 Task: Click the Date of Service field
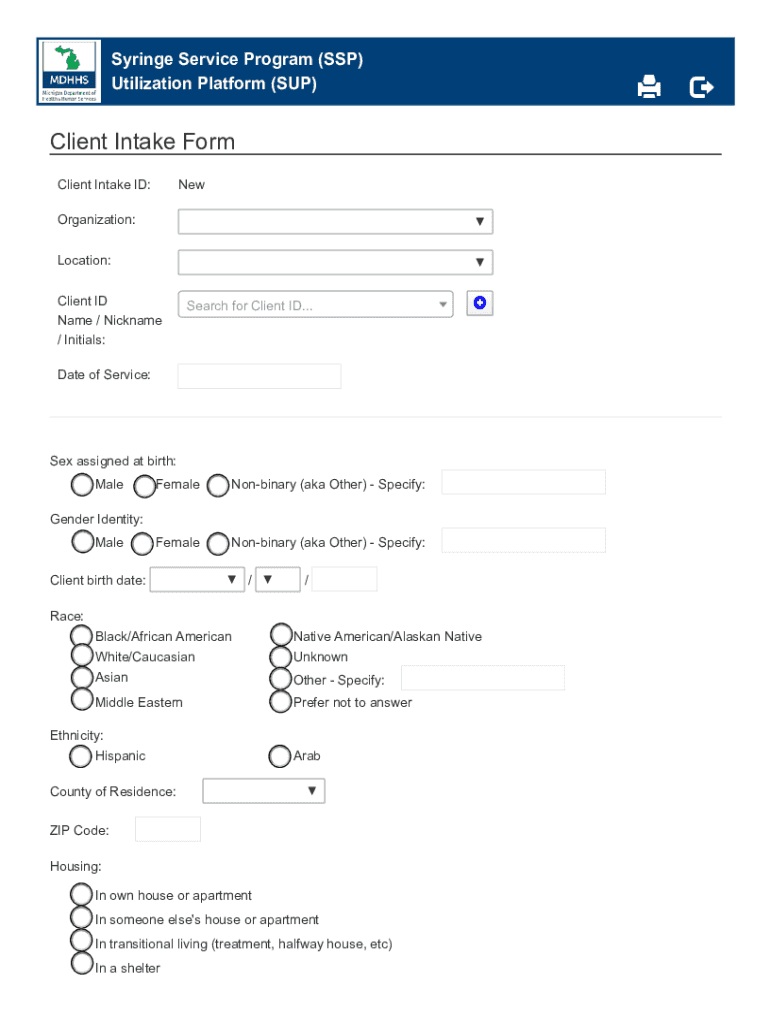coord(258,376)
